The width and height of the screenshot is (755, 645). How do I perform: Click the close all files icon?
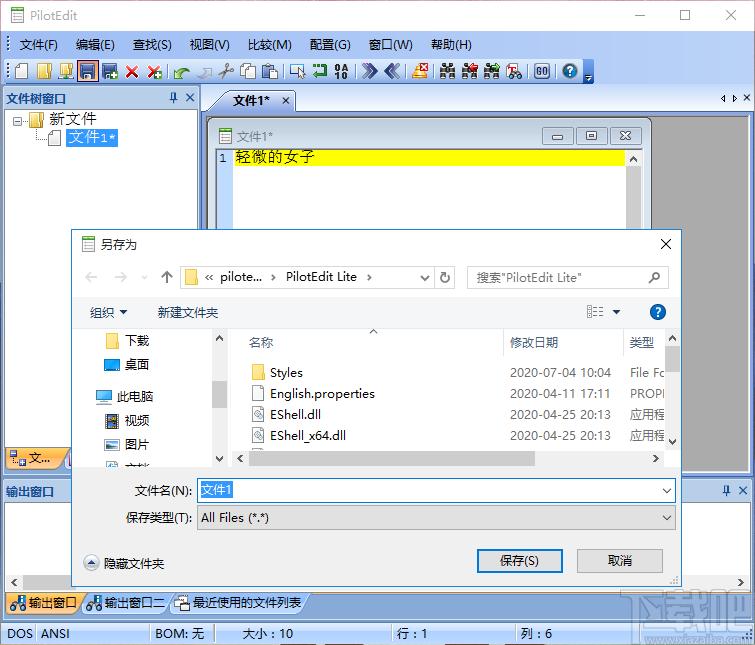pyautogui.click(x=154, y=72)
